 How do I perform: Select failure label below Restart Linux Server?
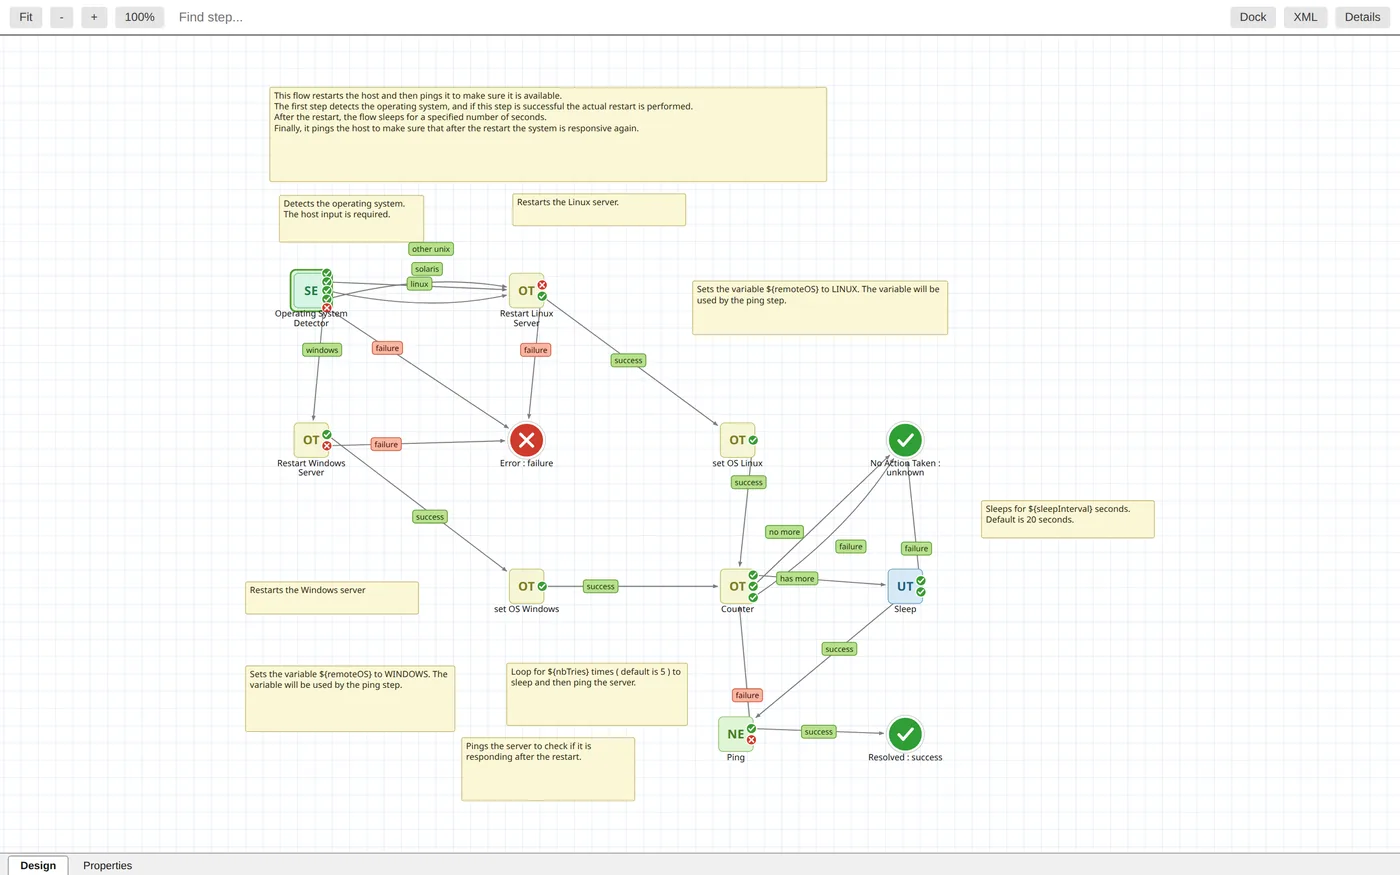(x=536, y=350)
